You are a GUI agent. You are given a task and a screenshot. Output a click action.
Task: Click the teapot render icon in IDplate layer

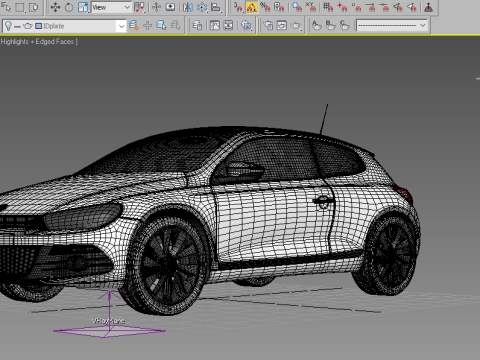click(x=28, y=26)
